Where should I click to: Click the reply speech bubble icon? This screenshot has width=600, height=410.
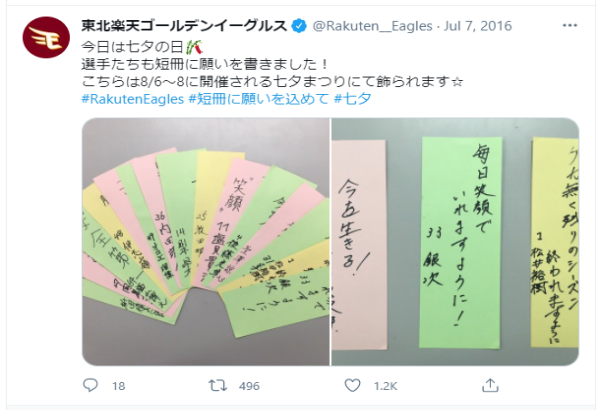pyautogui.click(x=90, y=385)
